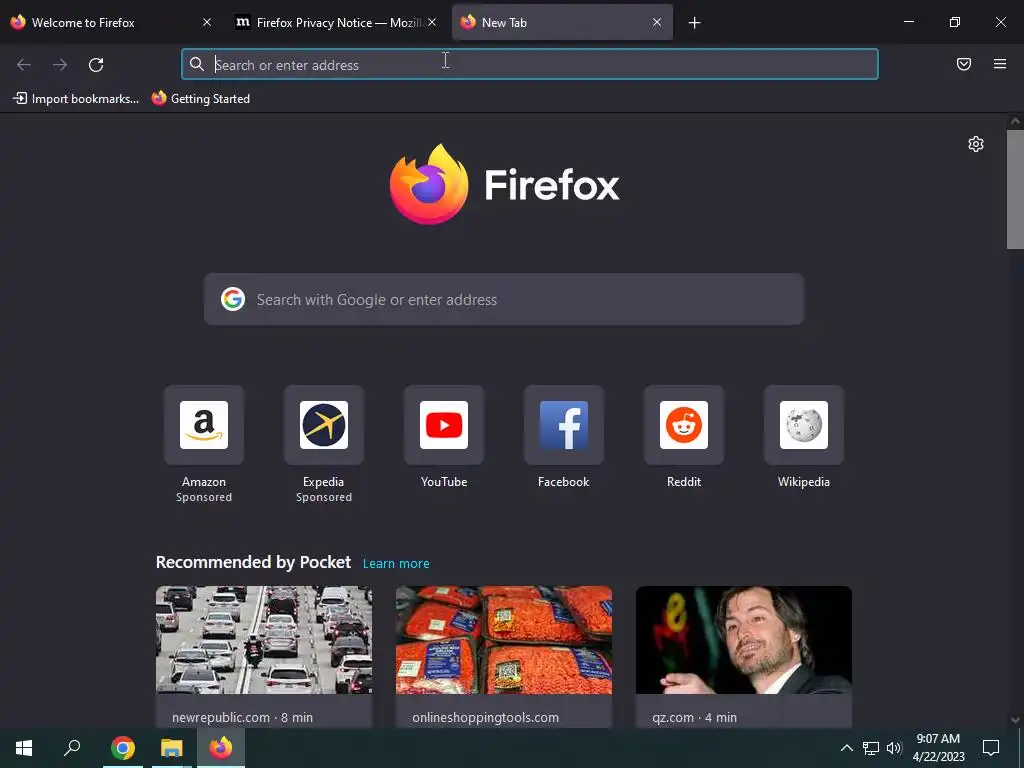
Task: Open the taskbar clock and date
Action: (x=938, y=748)
